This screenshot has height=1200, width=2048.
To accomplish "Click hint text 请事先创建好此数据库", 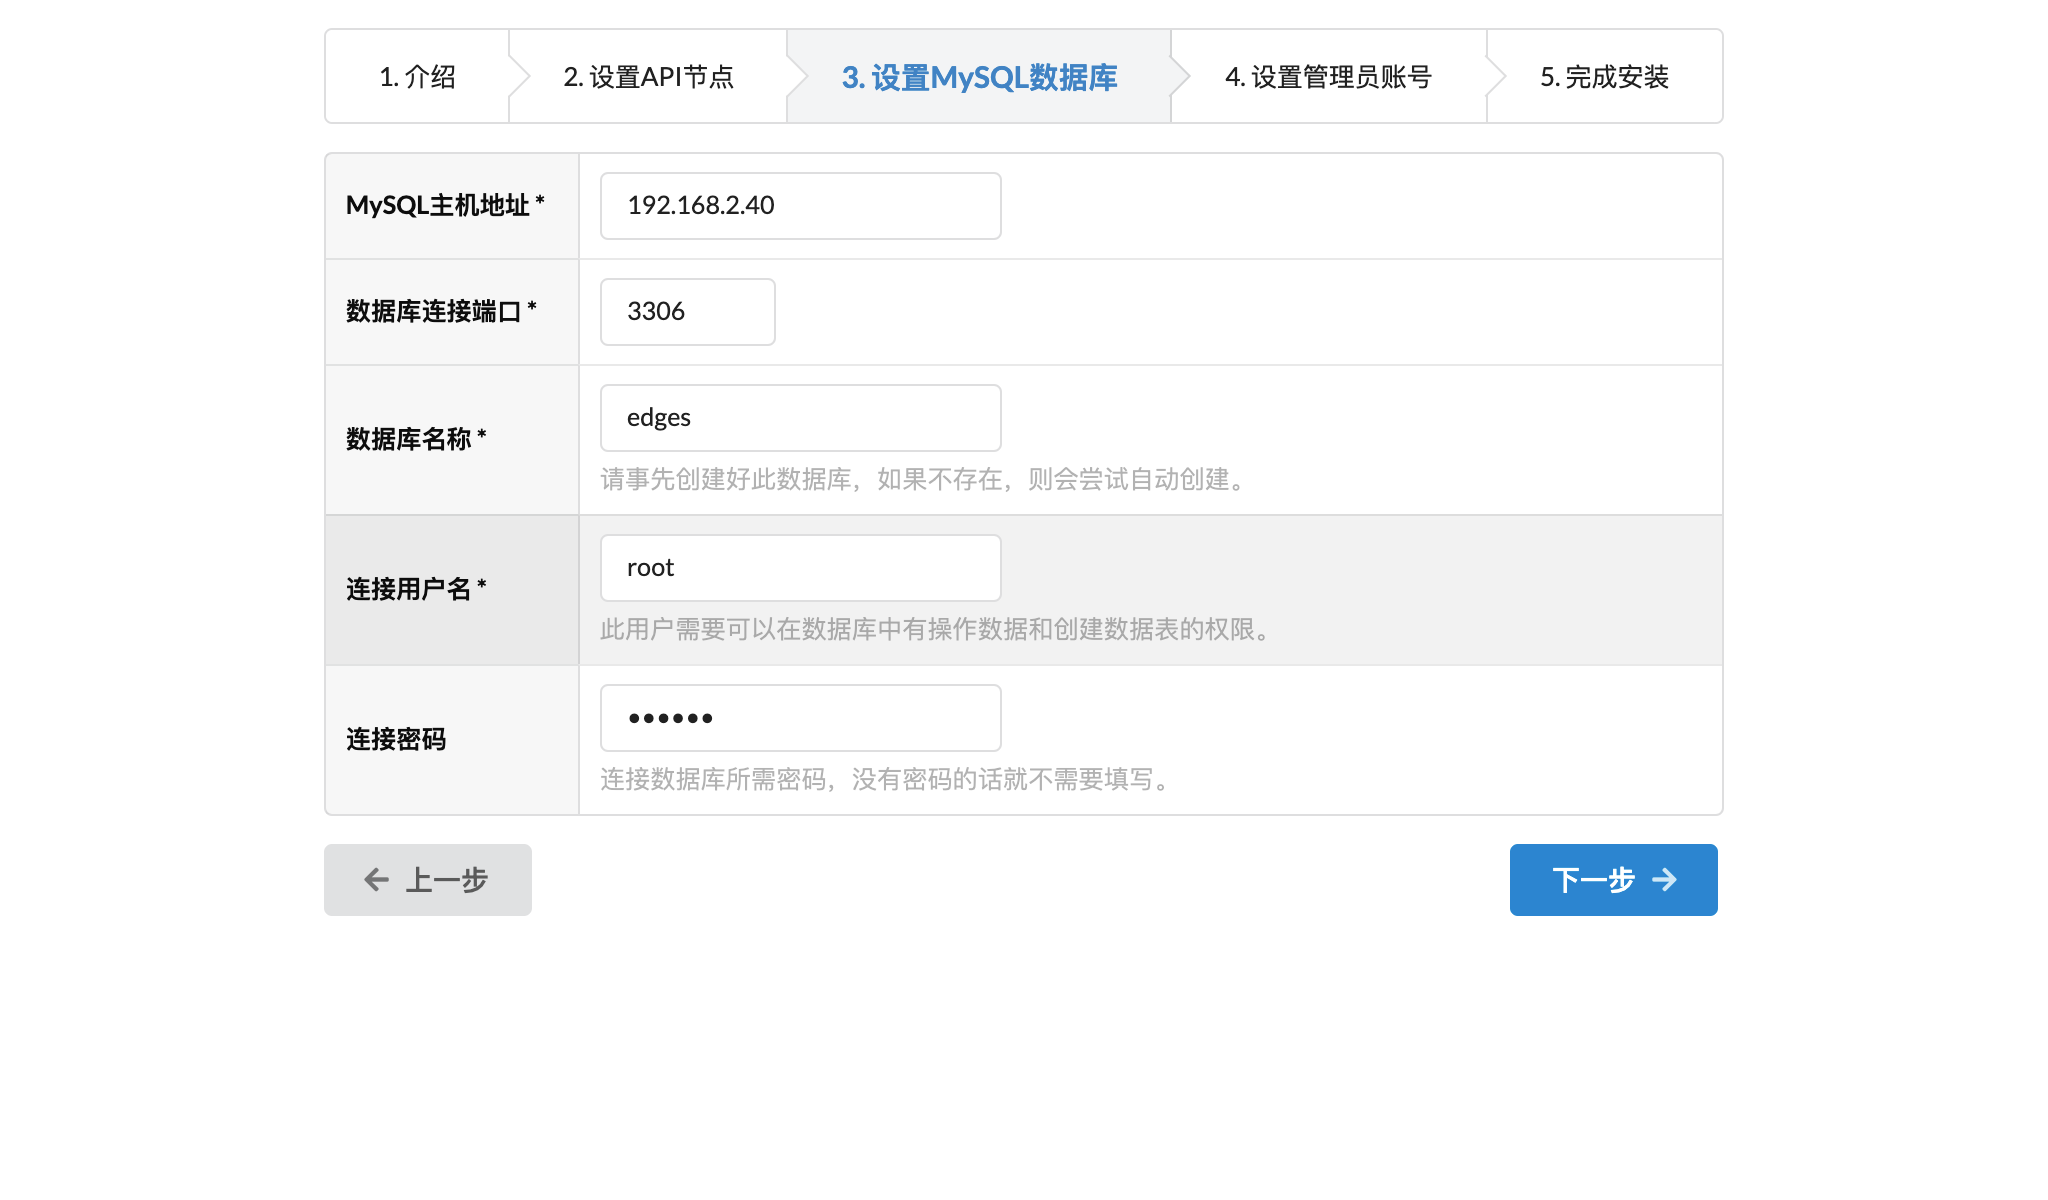I will [x=725, y=480].
